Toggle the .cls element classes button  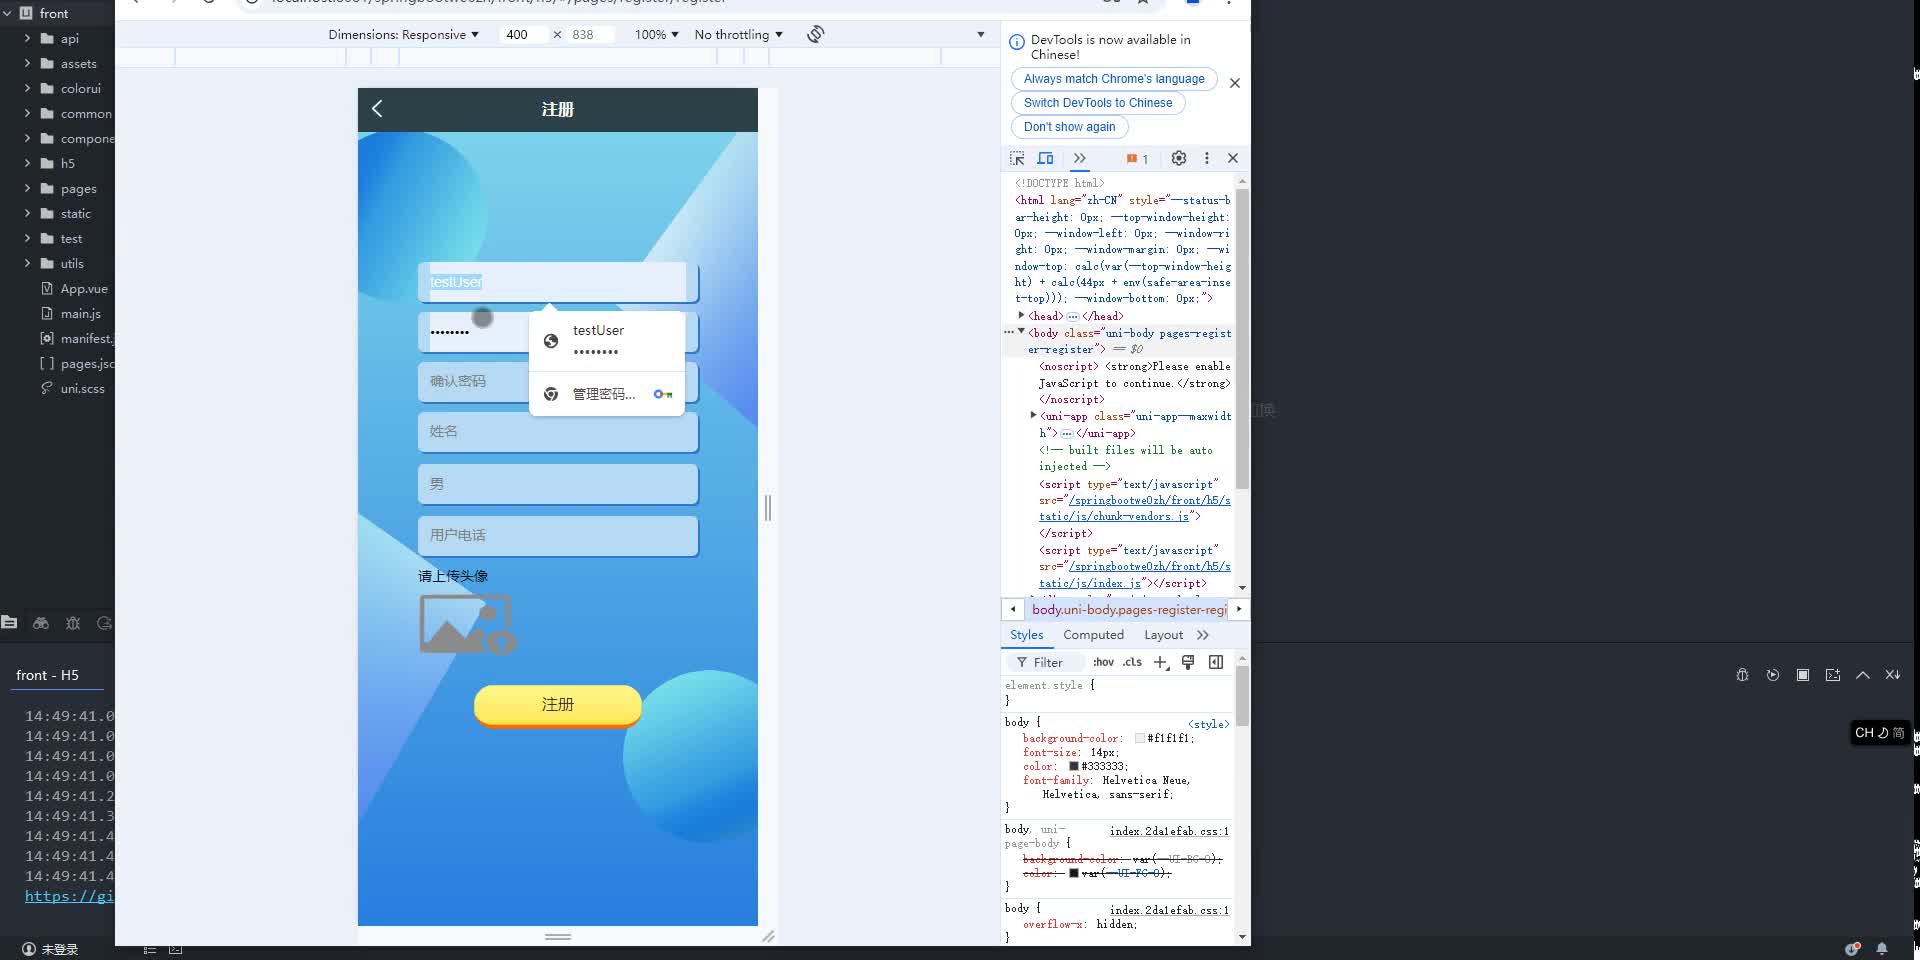[x=1132, y=662]
